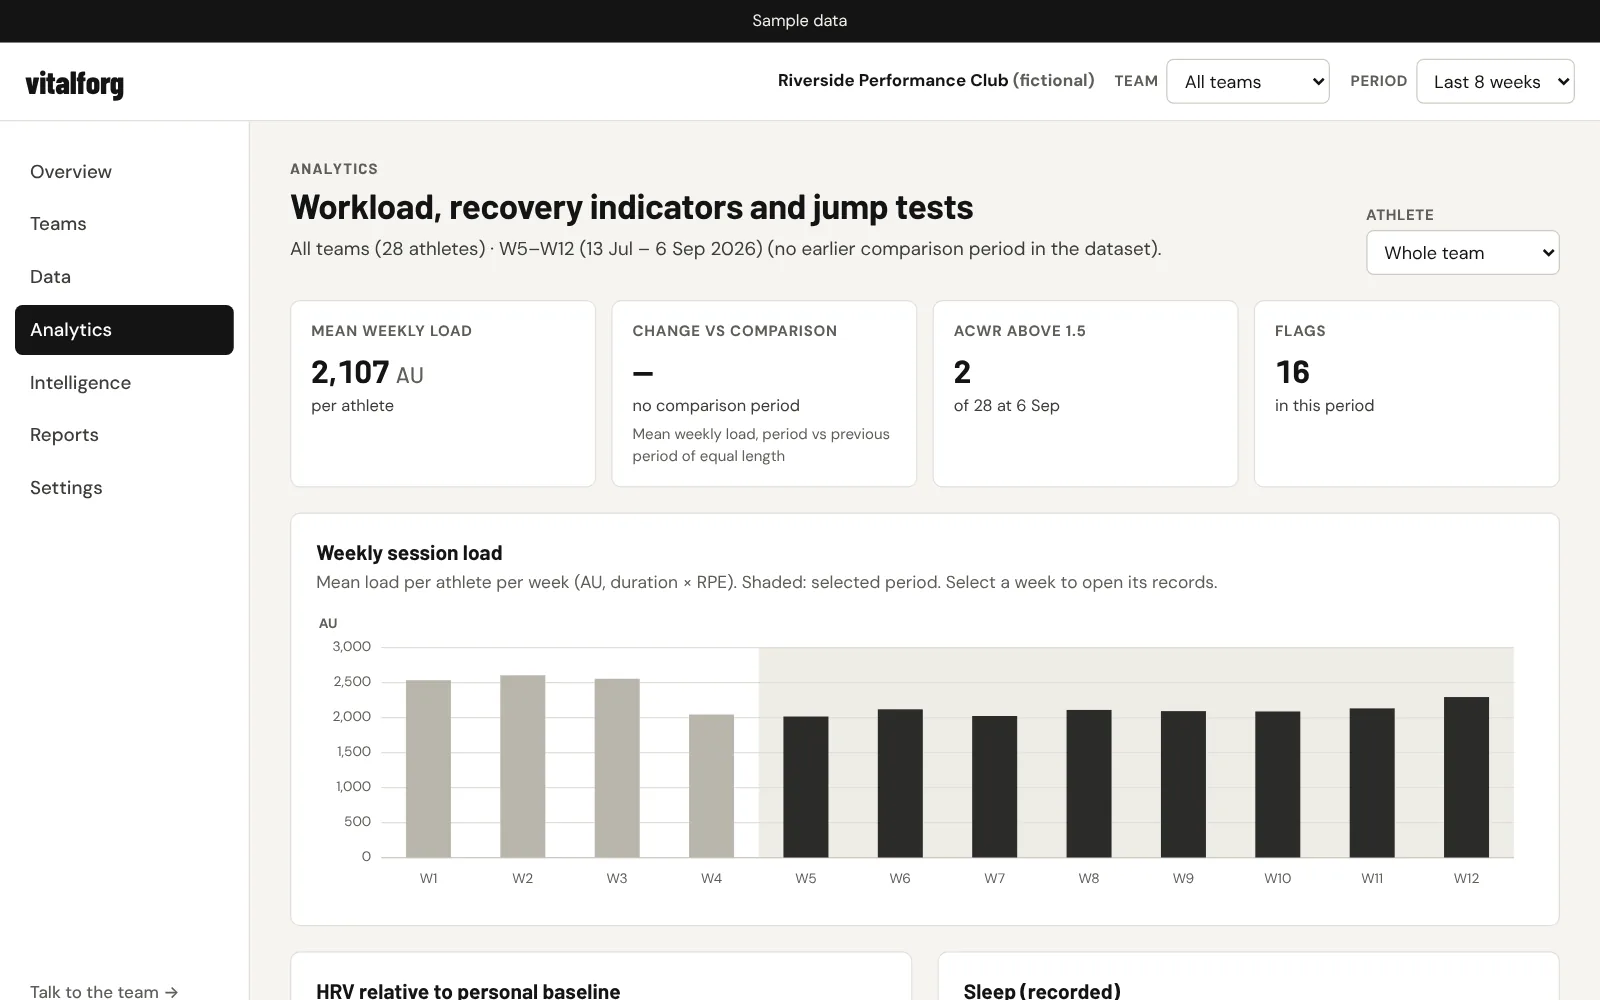Click the 3,000 y-axis label
The width and height of the screenshot is (1600, 1000).
[x=352, y=646]
